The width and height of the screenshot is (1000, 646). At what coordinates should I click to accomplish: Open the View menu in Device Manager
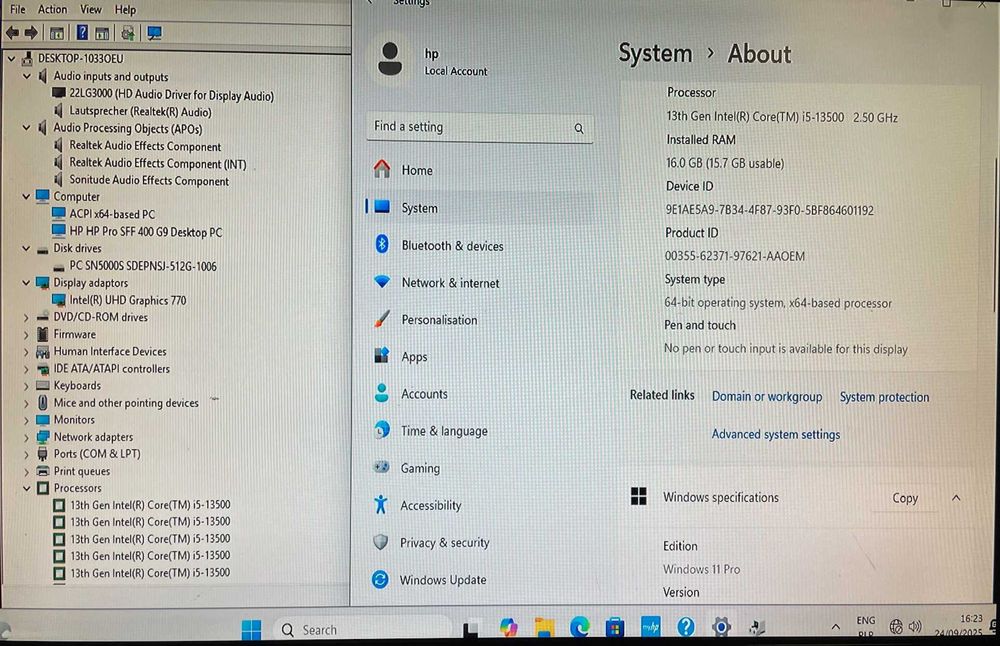[x=91, y=9]
